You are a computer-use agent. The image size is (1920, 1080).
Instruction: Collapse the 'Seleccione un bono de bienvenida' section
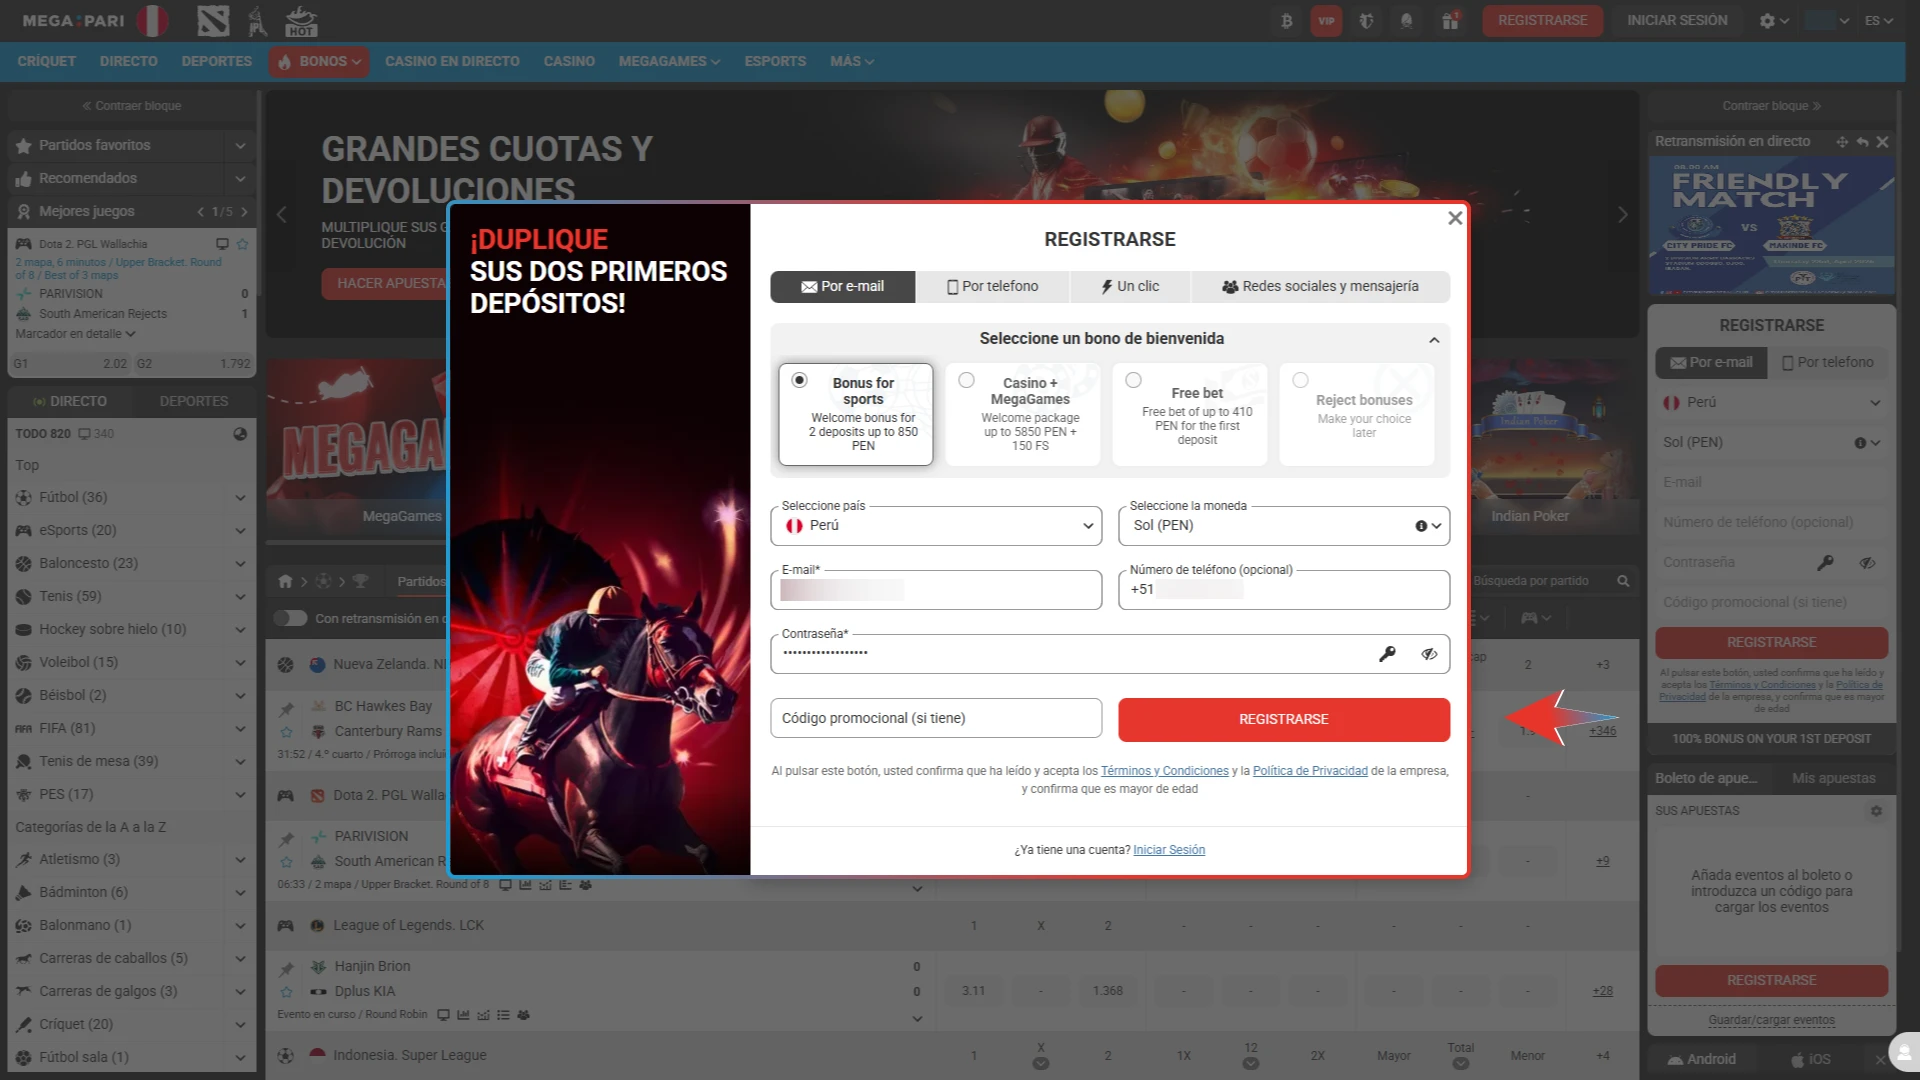click(1435, 339)
